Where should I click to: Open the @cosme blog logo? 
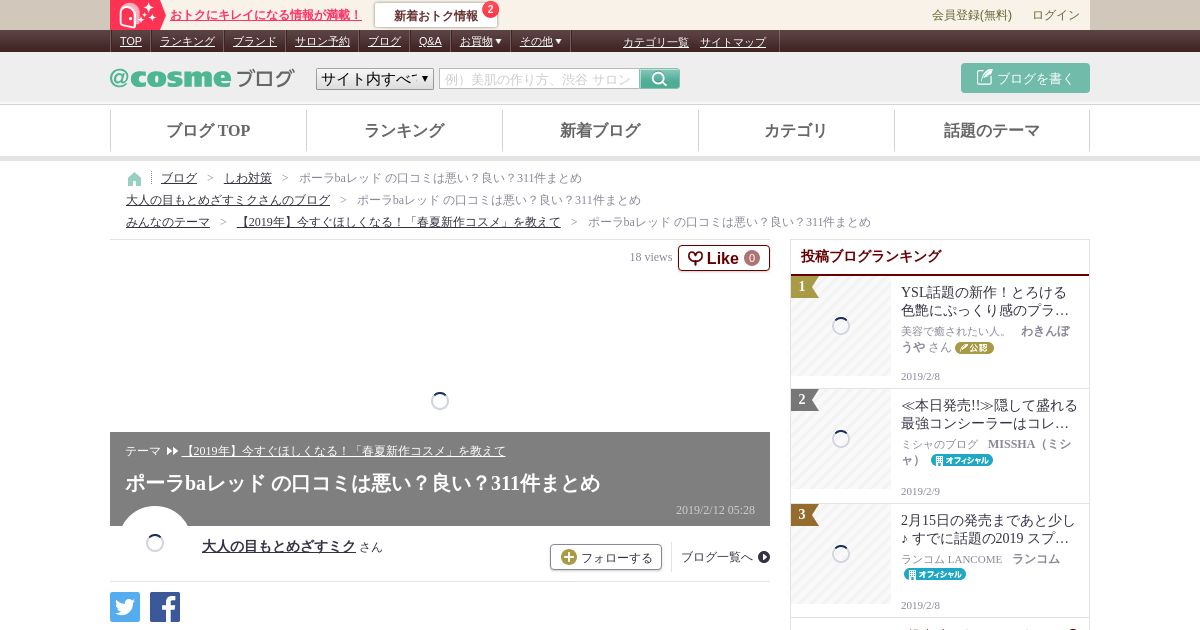pos(202,78)
